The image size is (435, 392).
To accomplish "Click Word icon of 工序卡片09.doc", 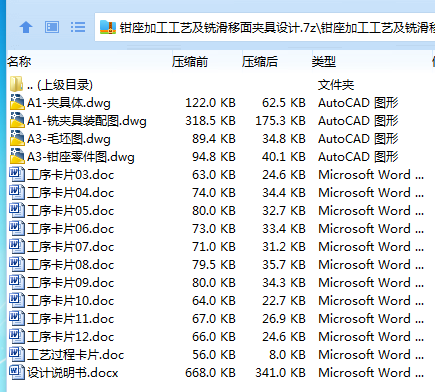I will pos(17,282).
